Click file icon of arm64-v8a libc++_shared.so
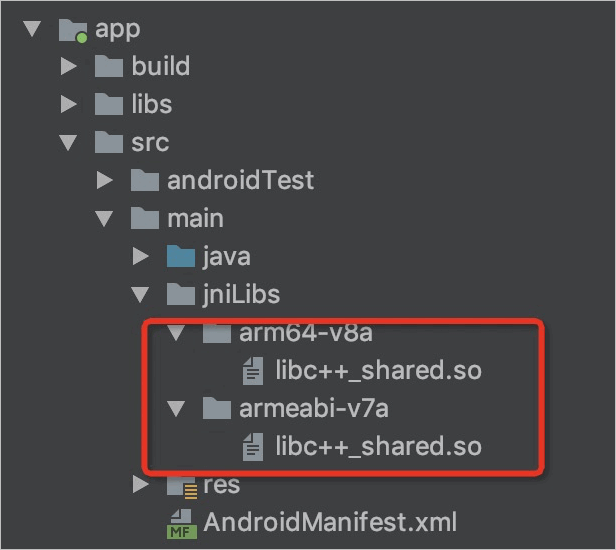 tap(253, 371)
